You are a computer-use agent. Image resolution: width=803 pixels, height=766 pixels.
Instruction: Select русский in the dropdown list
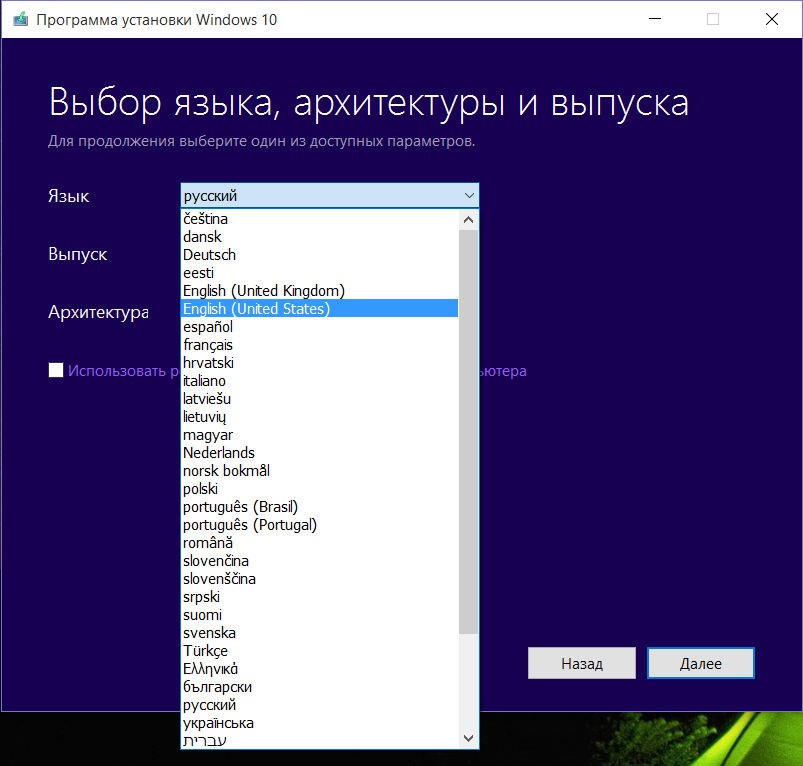click(320, 705)
